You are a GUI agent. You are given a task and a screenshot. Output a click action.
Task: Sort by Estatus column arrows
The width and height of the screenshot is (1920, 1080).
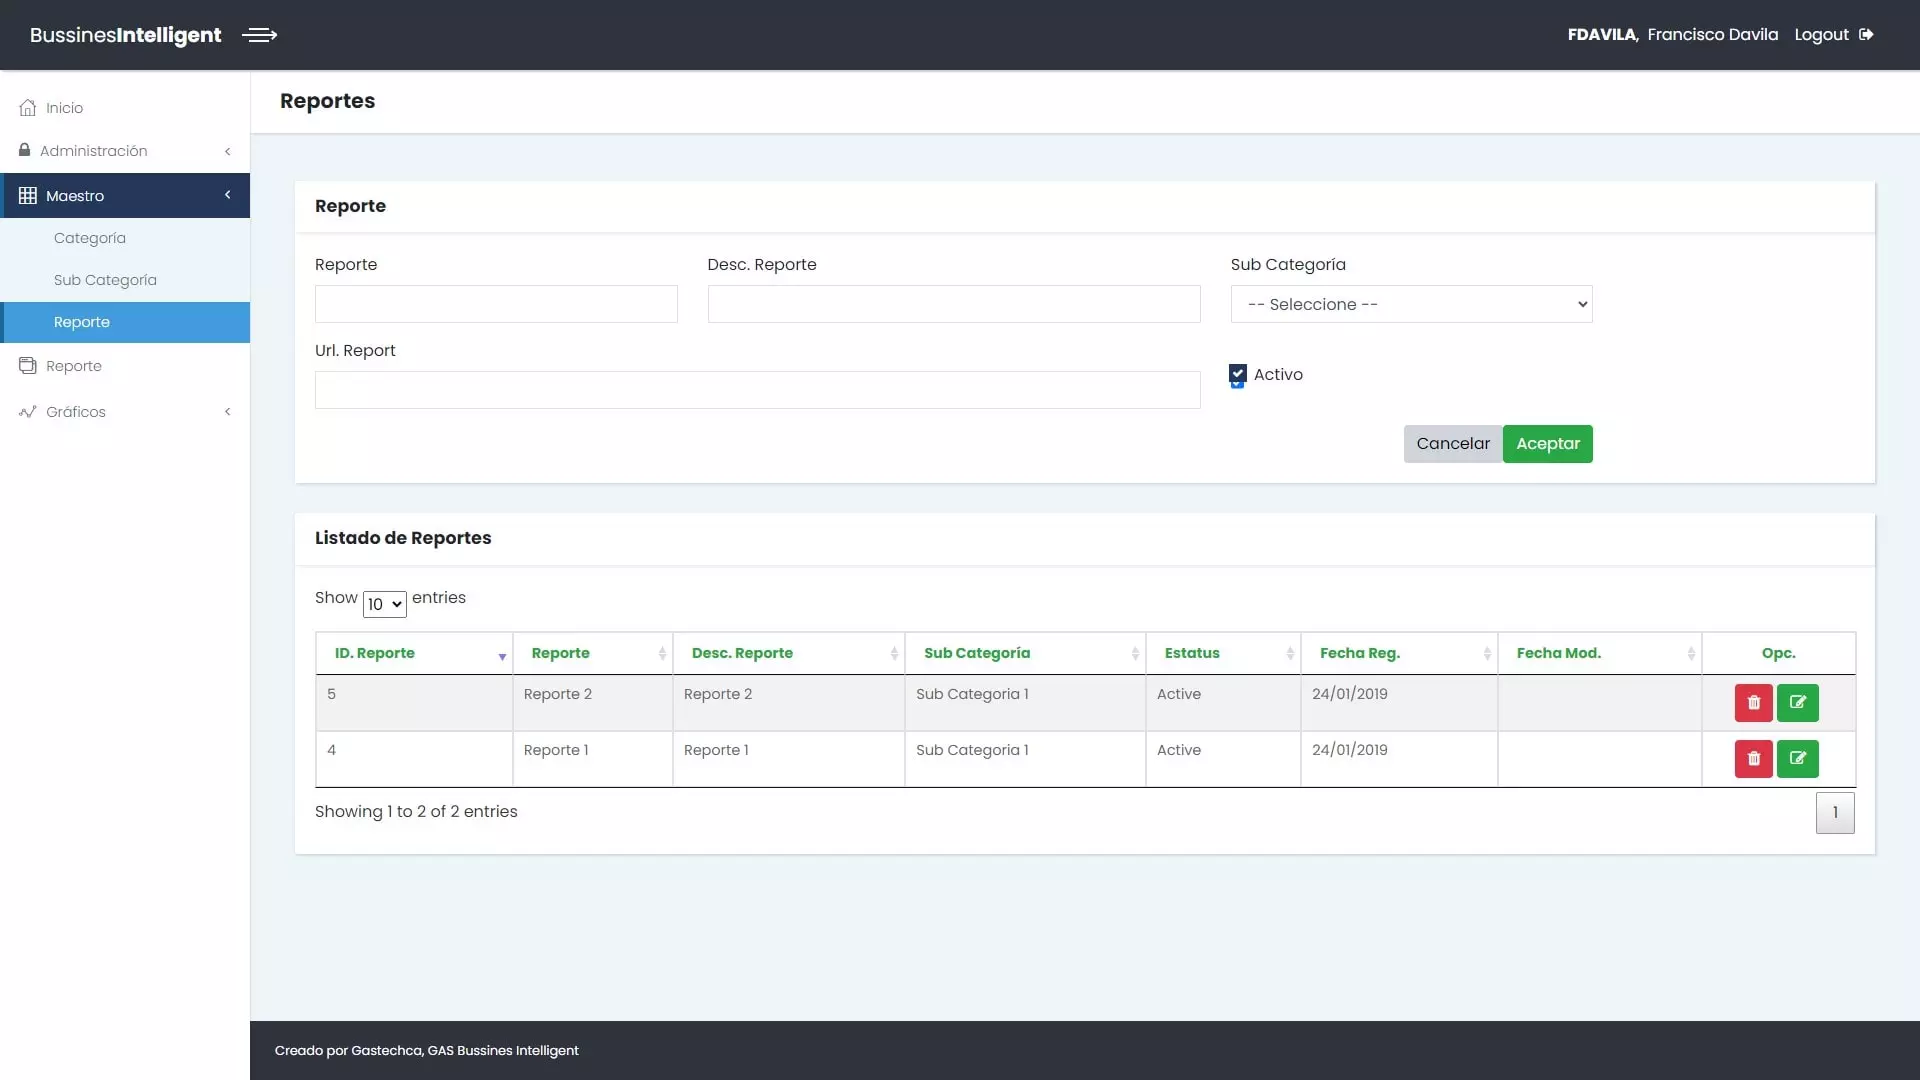(1290, 654)
